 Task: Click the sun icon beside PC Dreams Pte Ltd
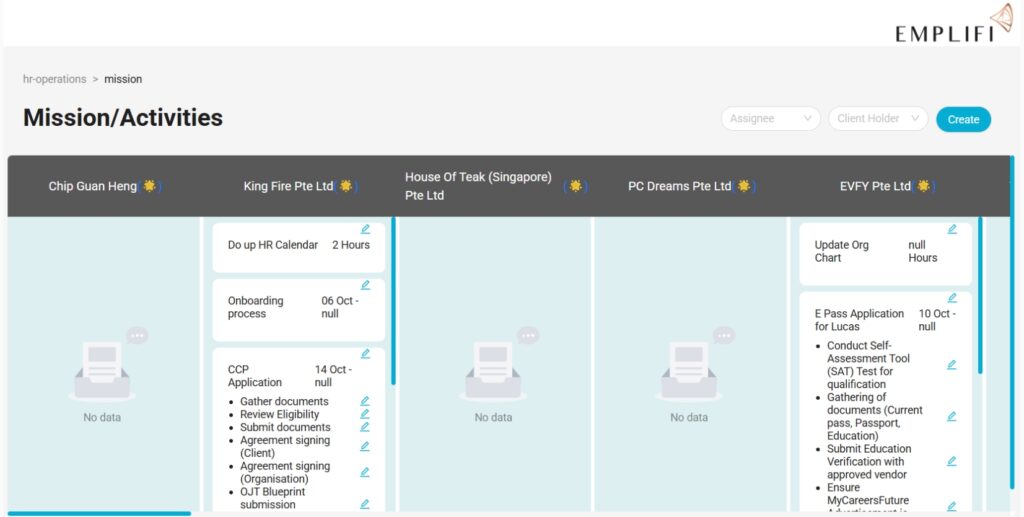click(743, 186)
